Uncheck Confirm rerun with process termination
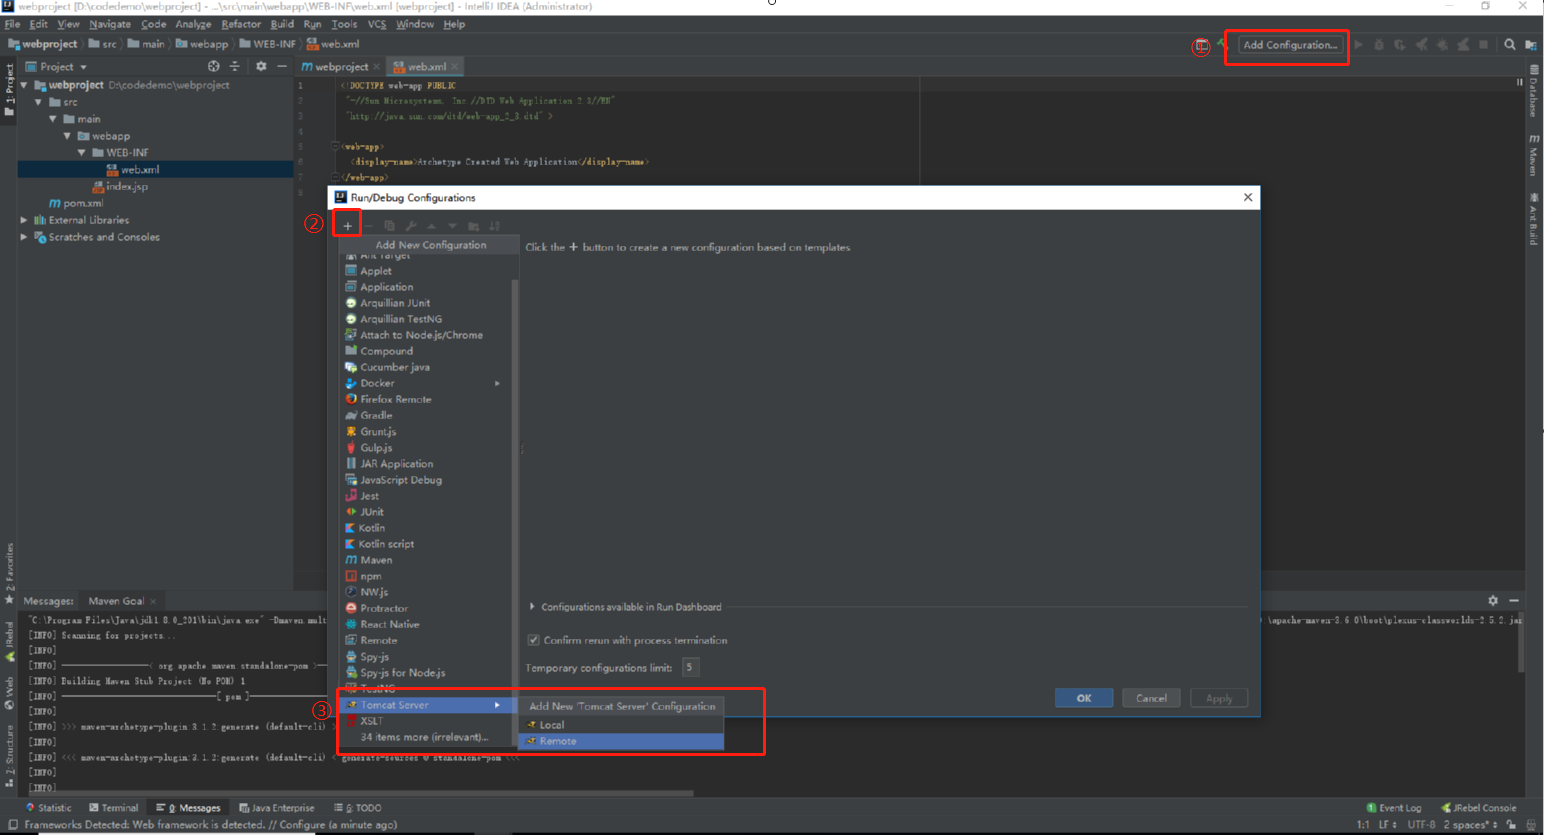1544x835 pixels. (x=536, y=640)
